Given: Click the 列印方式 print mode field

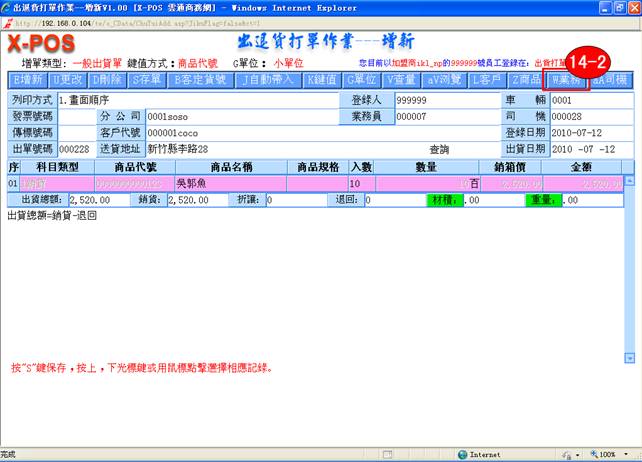Looking at the screenshot, I should tap(200, 100).
